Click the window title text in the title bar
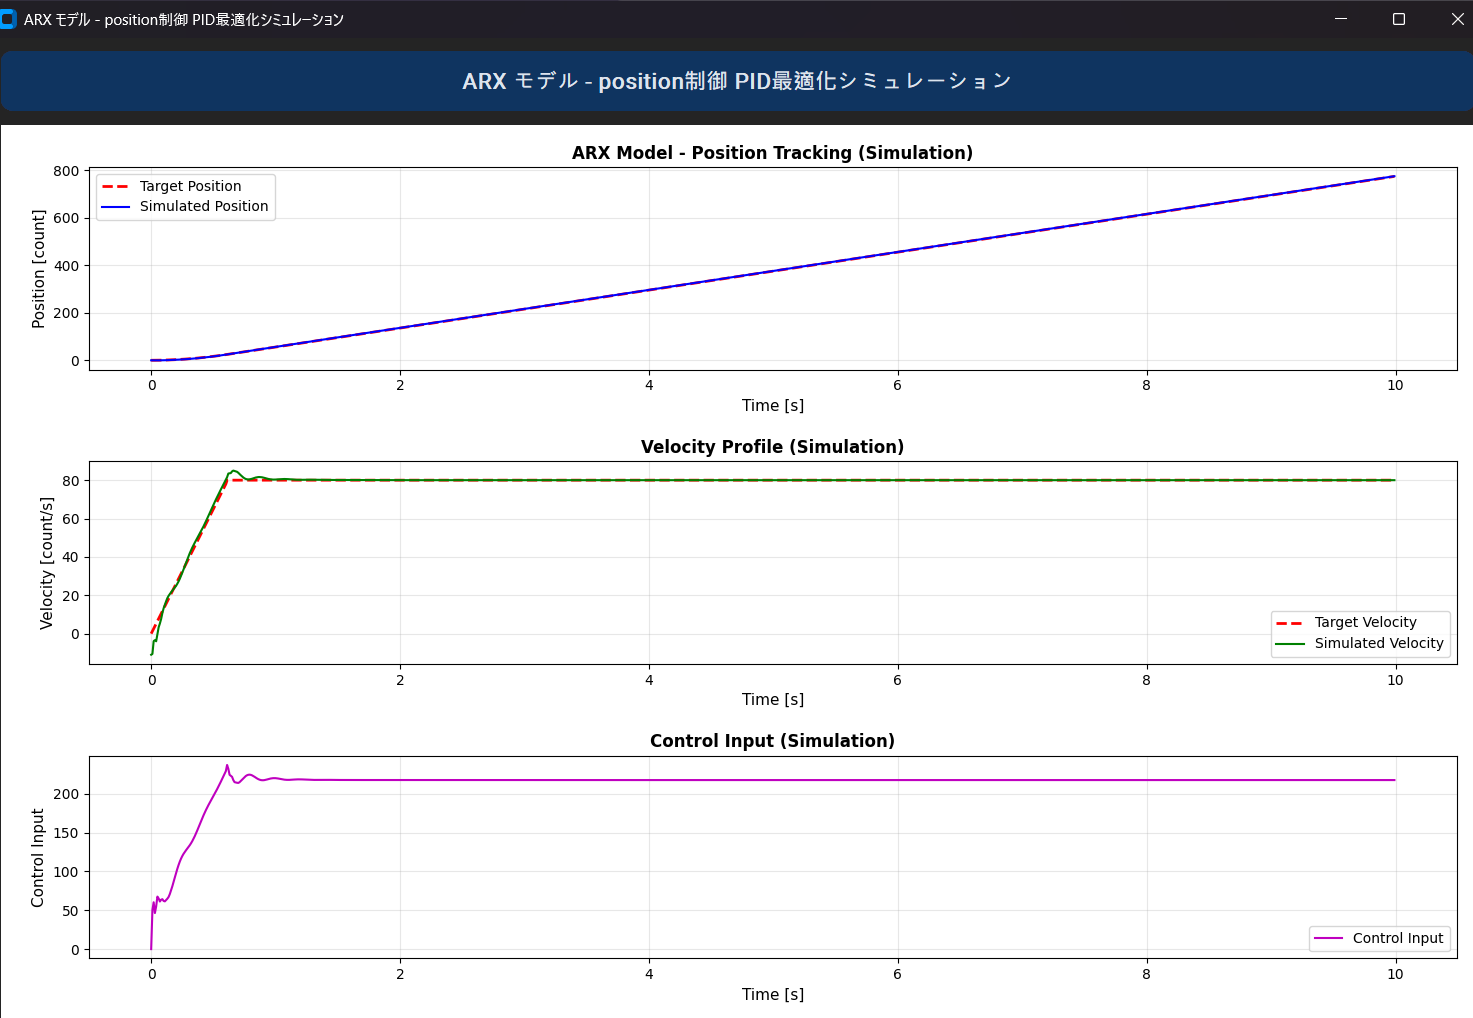Viewport: 1473px width, 1018px height. click(x=184, y=19)
